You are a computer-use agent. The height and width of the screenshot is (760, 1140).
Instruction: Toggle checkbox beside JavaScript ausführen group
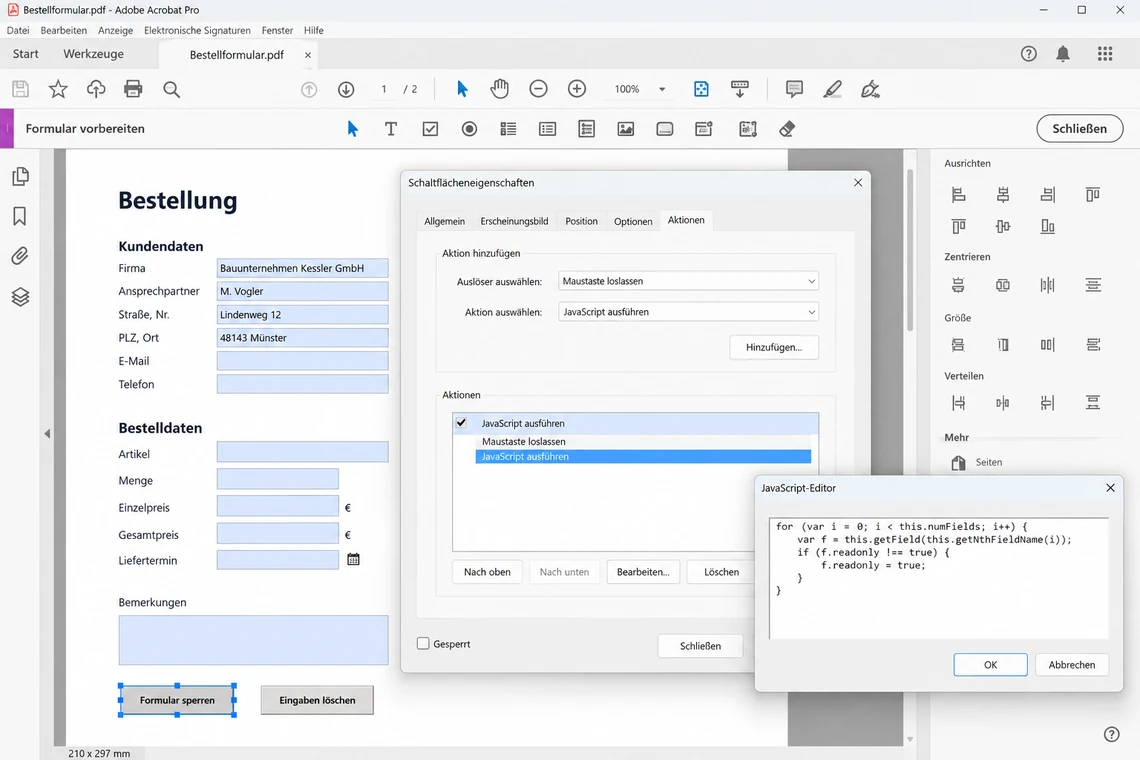click(461, 423)
